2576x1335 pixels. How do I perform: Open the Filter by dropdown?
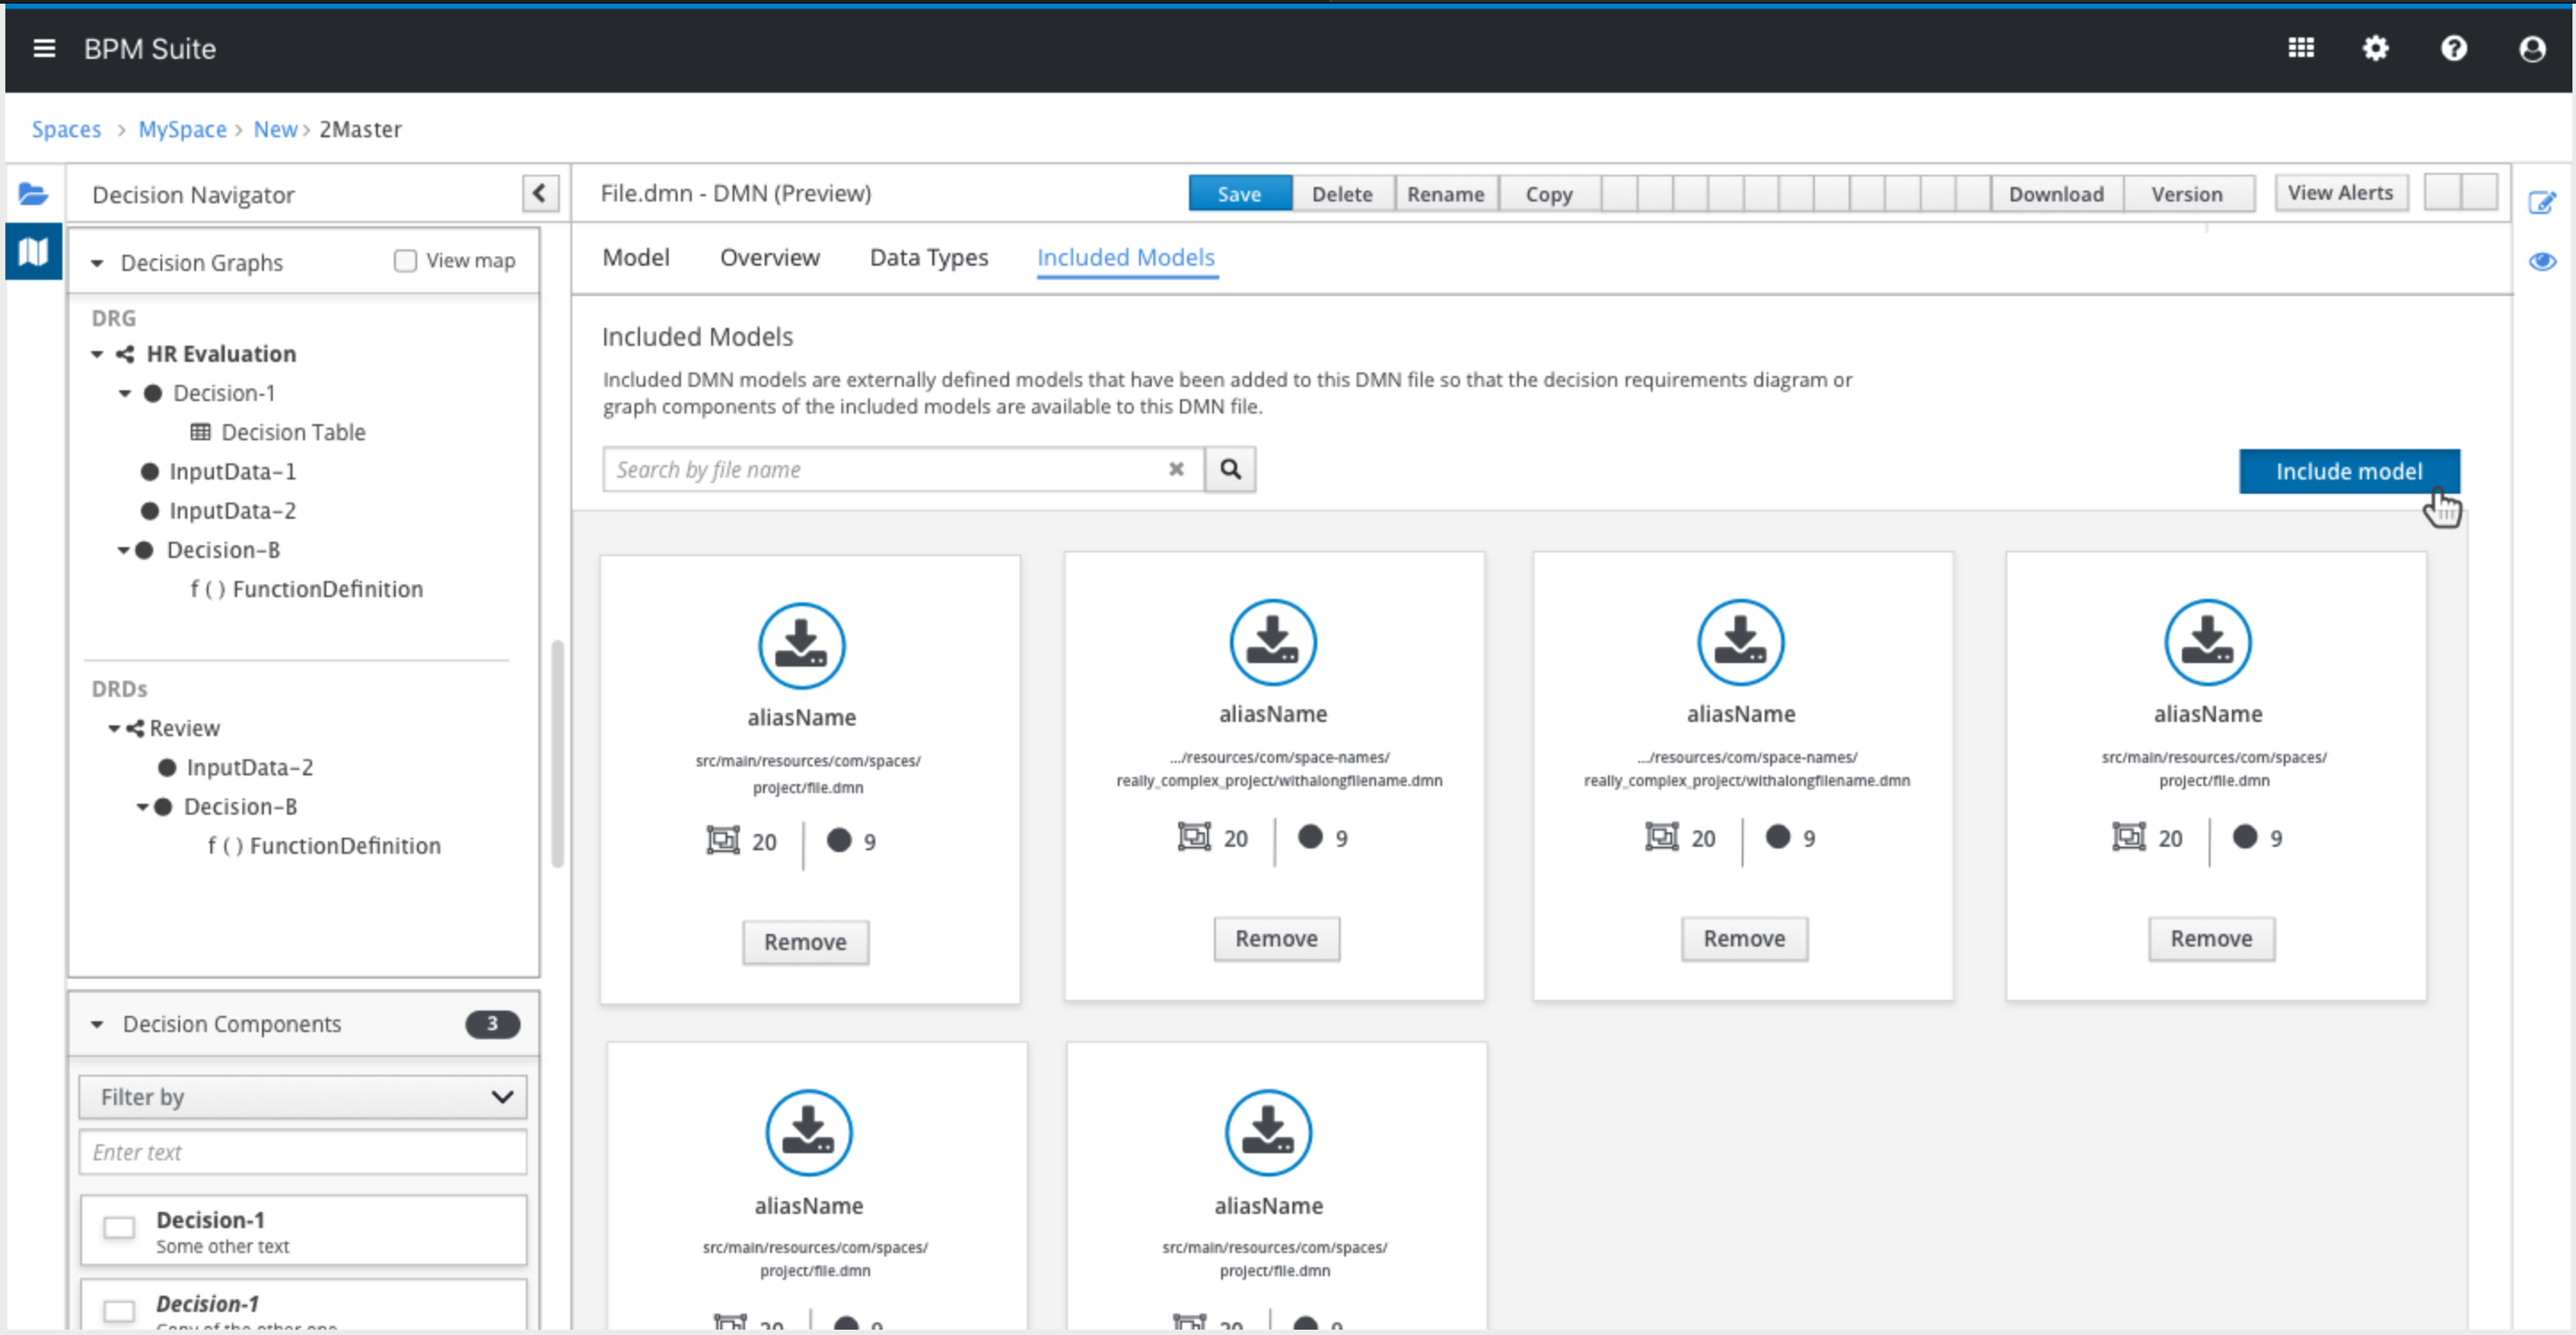(302, 1097)
